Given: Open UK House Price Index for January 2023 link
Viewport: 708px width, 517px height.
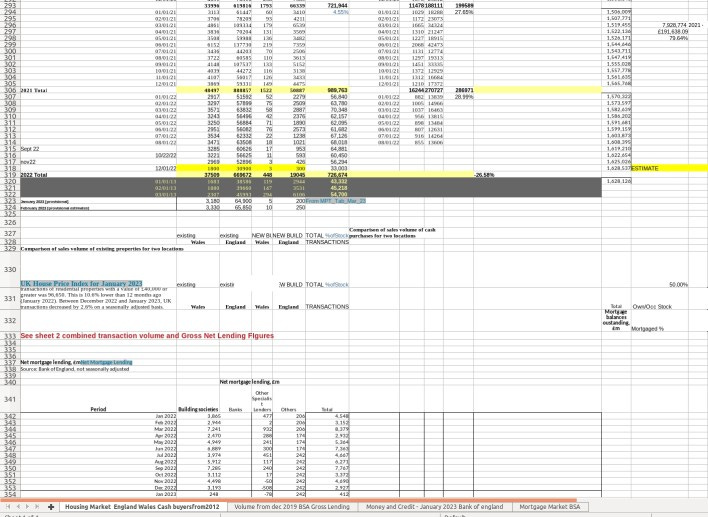Looking at the screenshot, I should point(81,284).
